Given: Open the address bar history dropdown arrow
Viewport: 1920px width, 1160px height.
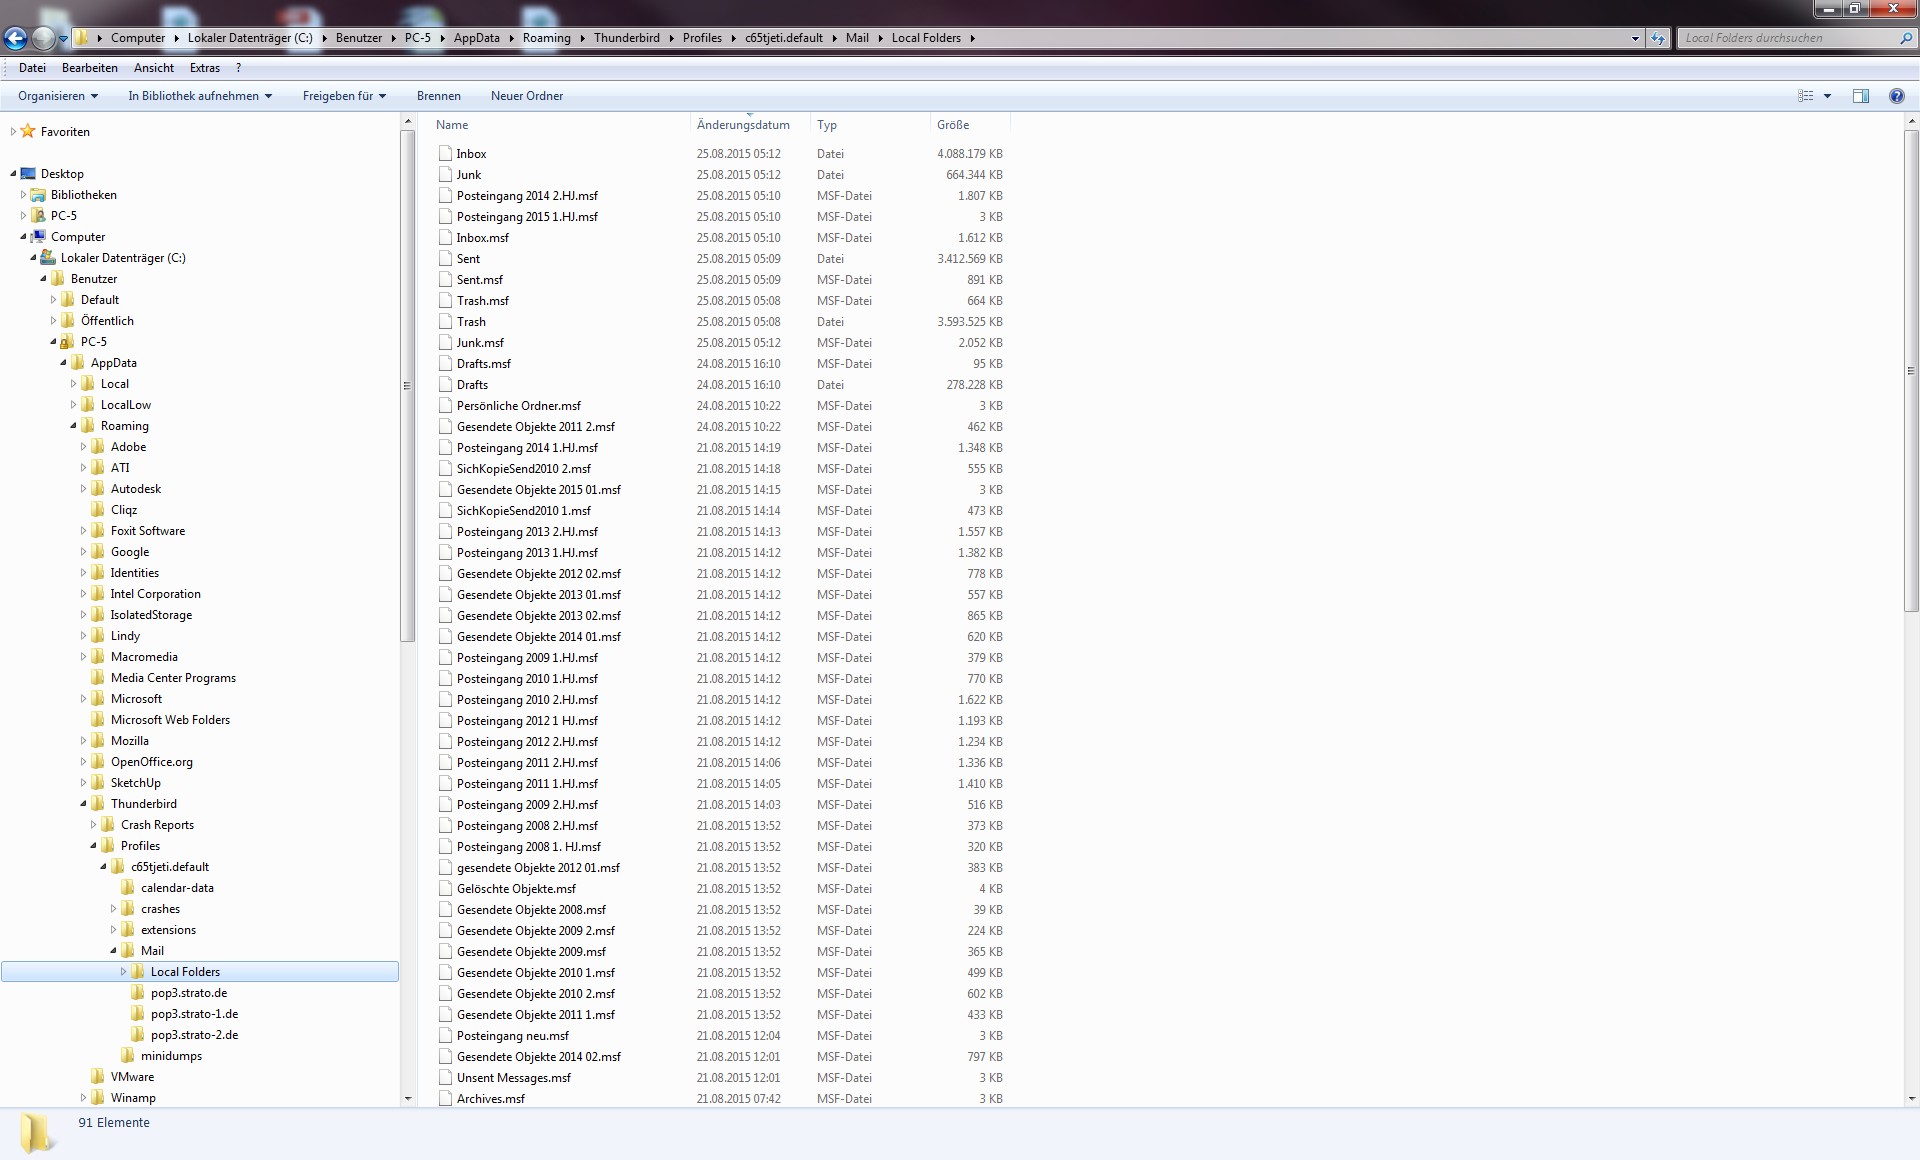Looking at the screenshot, I should click(x=1635, y=38).
